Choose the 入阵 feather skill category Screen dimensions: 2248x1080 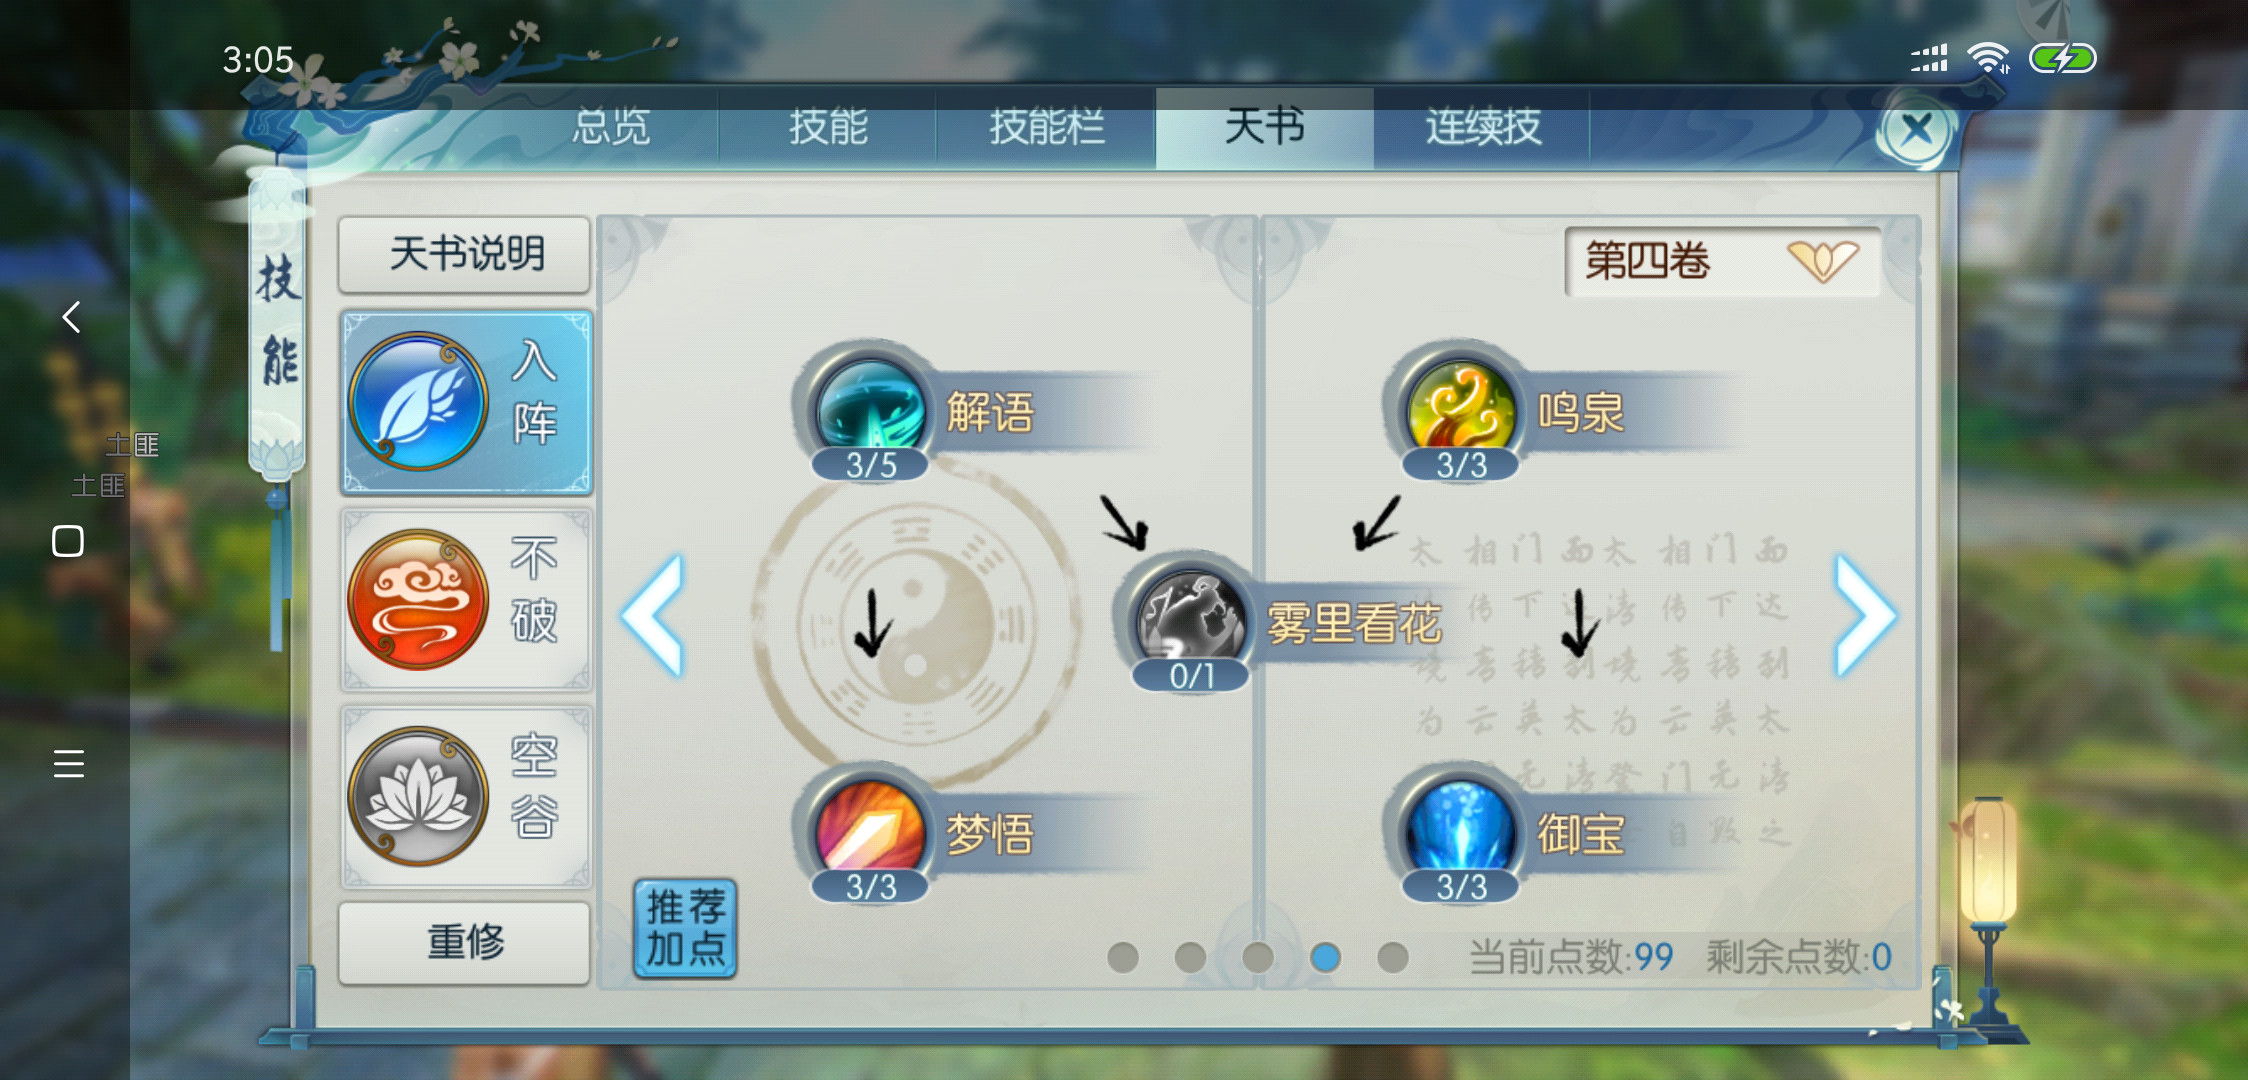466,402
